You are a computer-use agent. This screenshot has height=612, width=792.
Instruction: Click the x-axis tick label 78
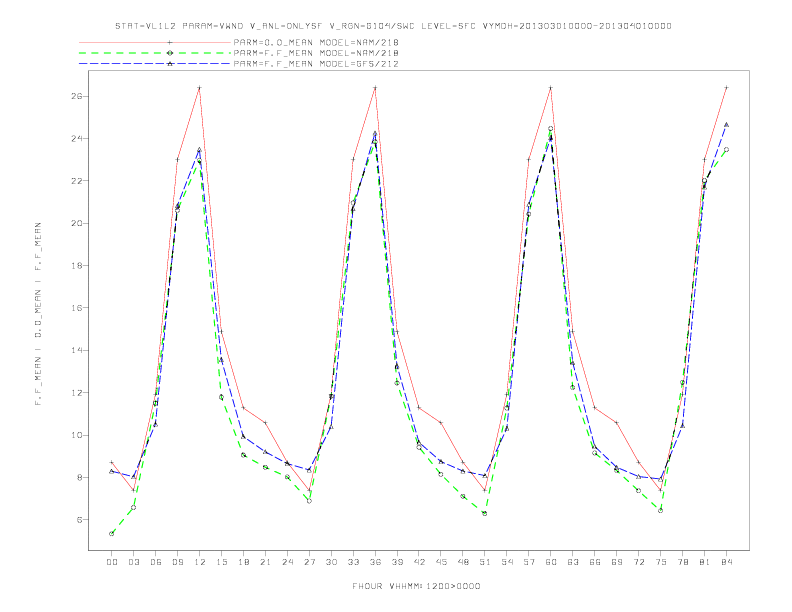click(682, 562)
